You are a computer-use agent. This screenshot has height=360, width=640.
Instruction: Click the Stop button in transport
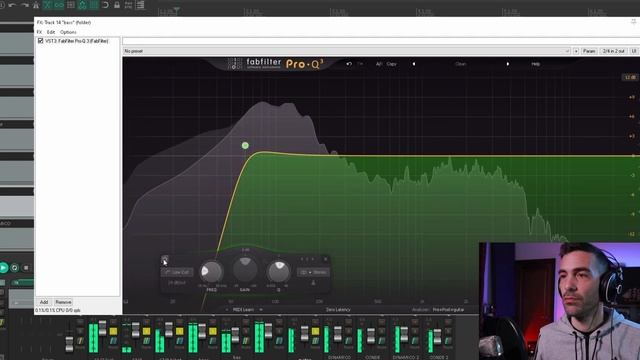[x=26, y=268]
